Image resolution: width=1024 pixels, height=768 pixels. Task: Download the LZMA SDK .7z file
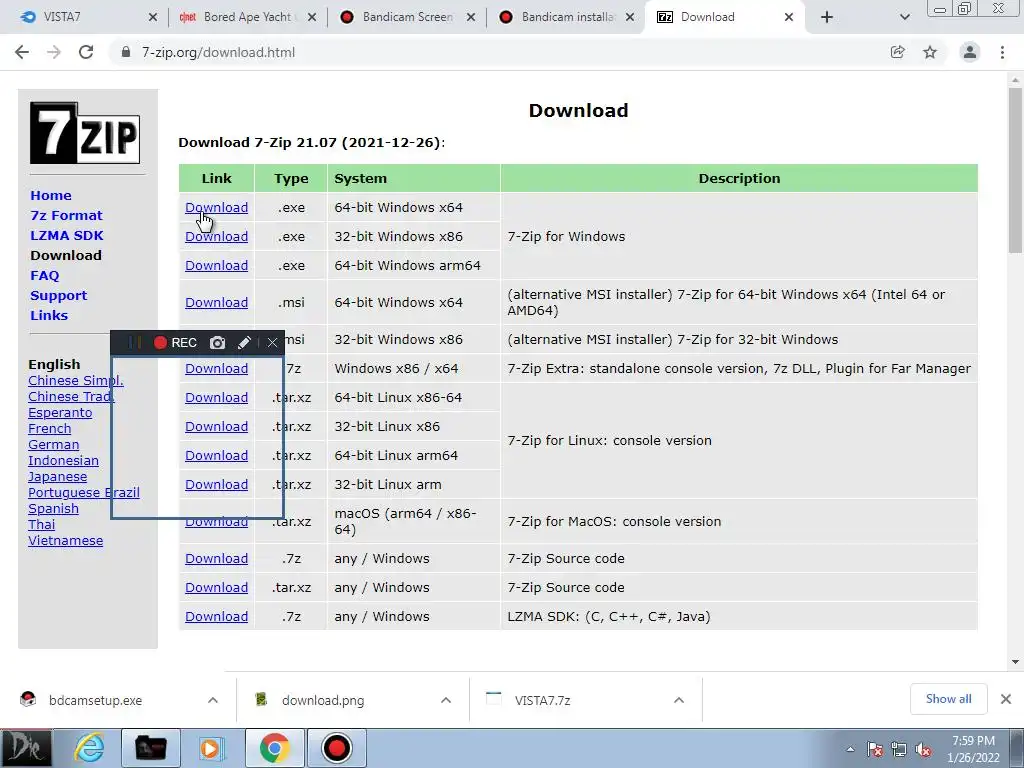[x=216, y=616]
